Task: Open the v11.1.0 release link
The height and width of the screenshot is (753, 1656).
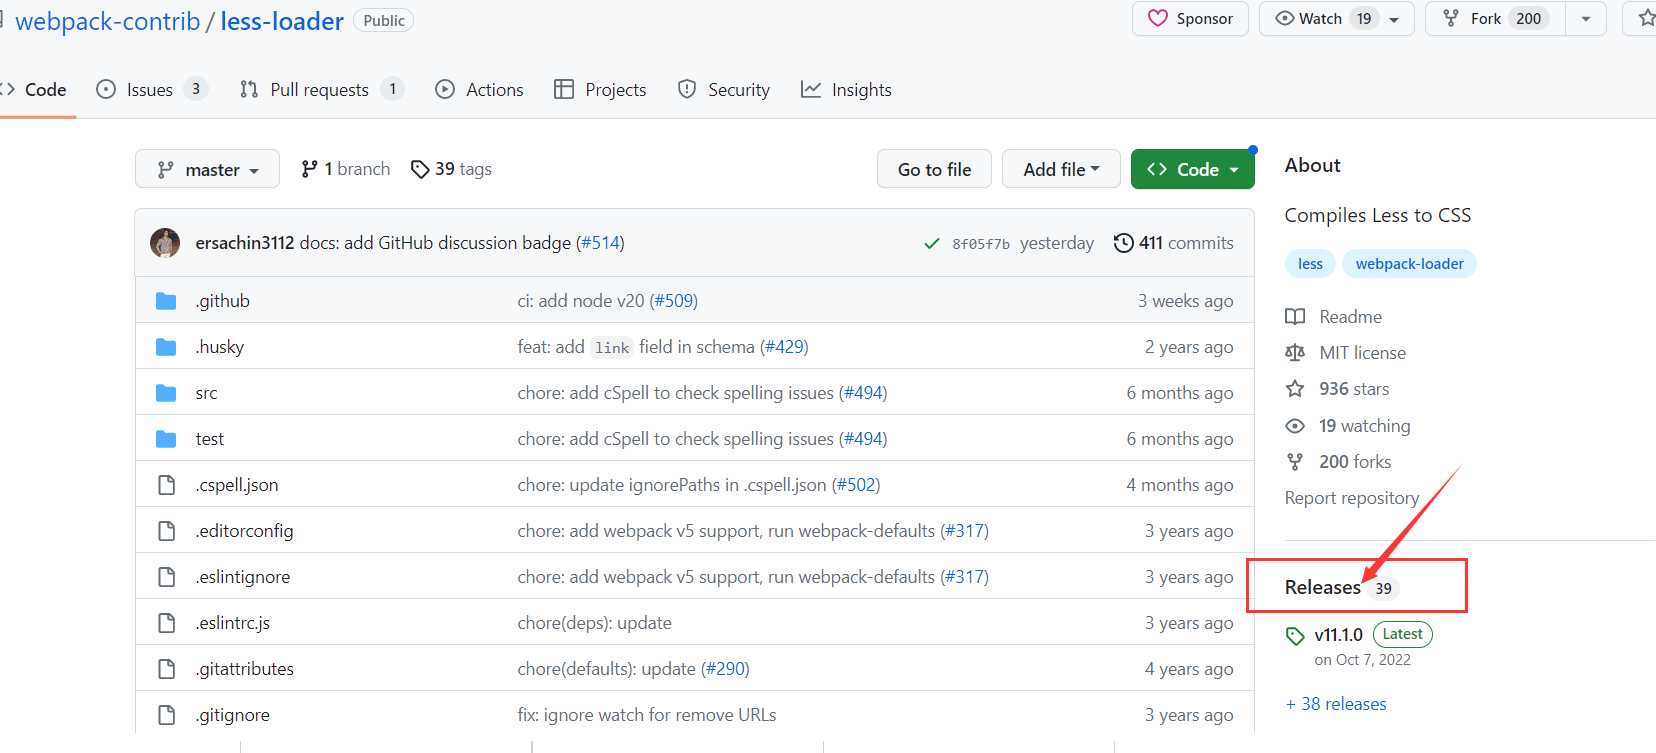Action: coord(1338,635)
